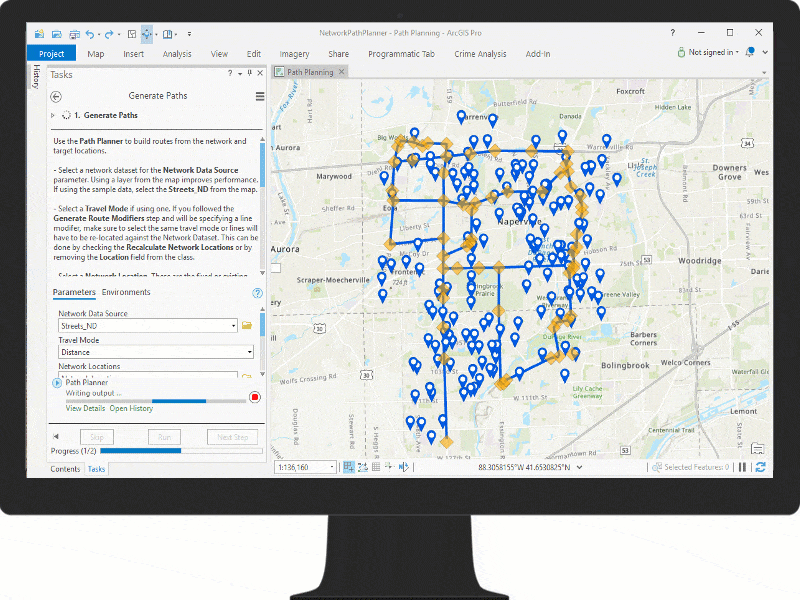Click the notifications bell icon
The height and width of the screenshot is (600, 800).
click(750, 52)
